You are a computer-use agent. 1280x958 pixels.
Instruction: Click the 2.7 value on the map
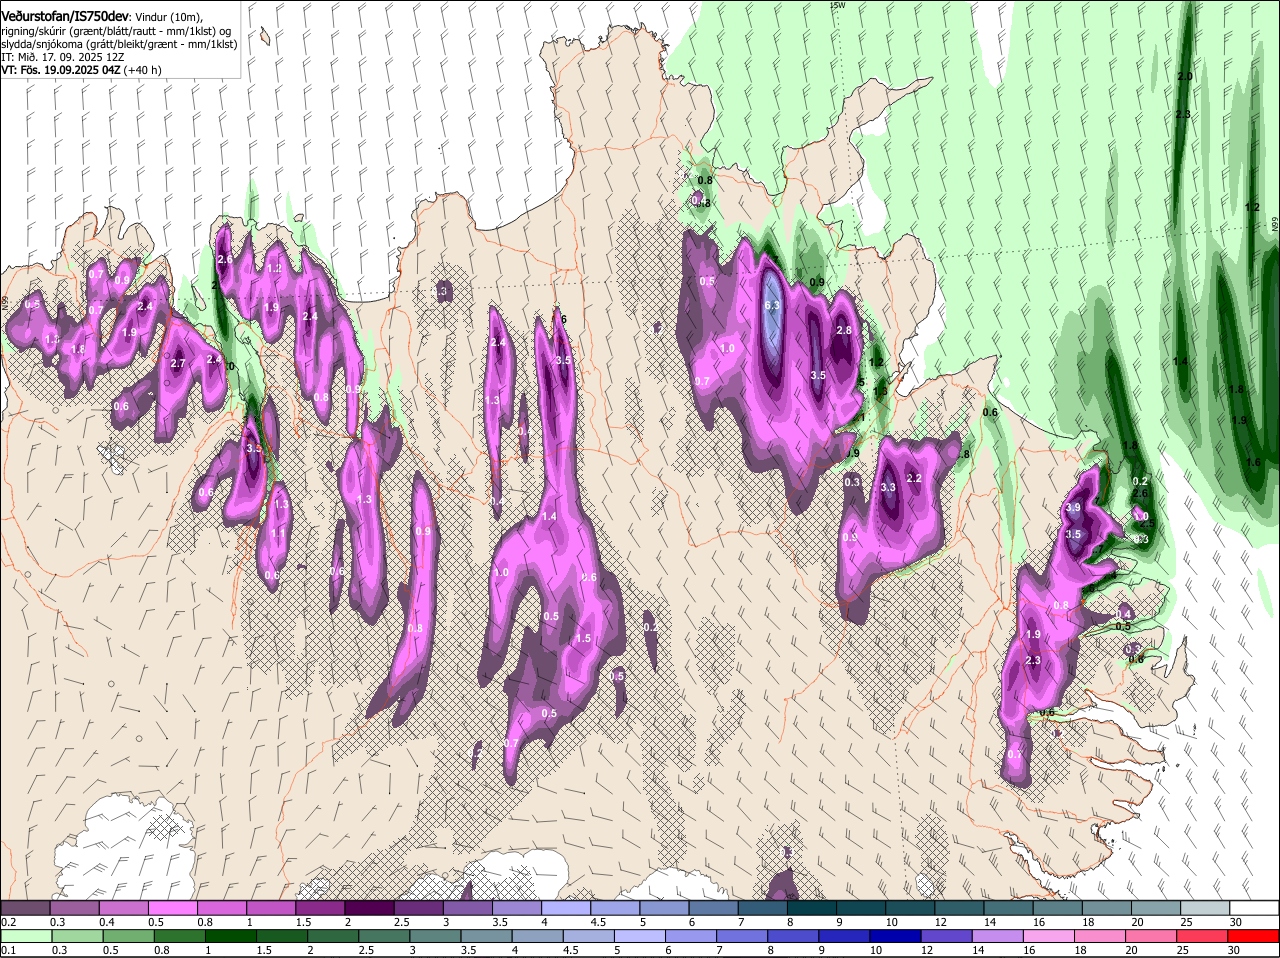pyautogui.click(x=178, y=363)
